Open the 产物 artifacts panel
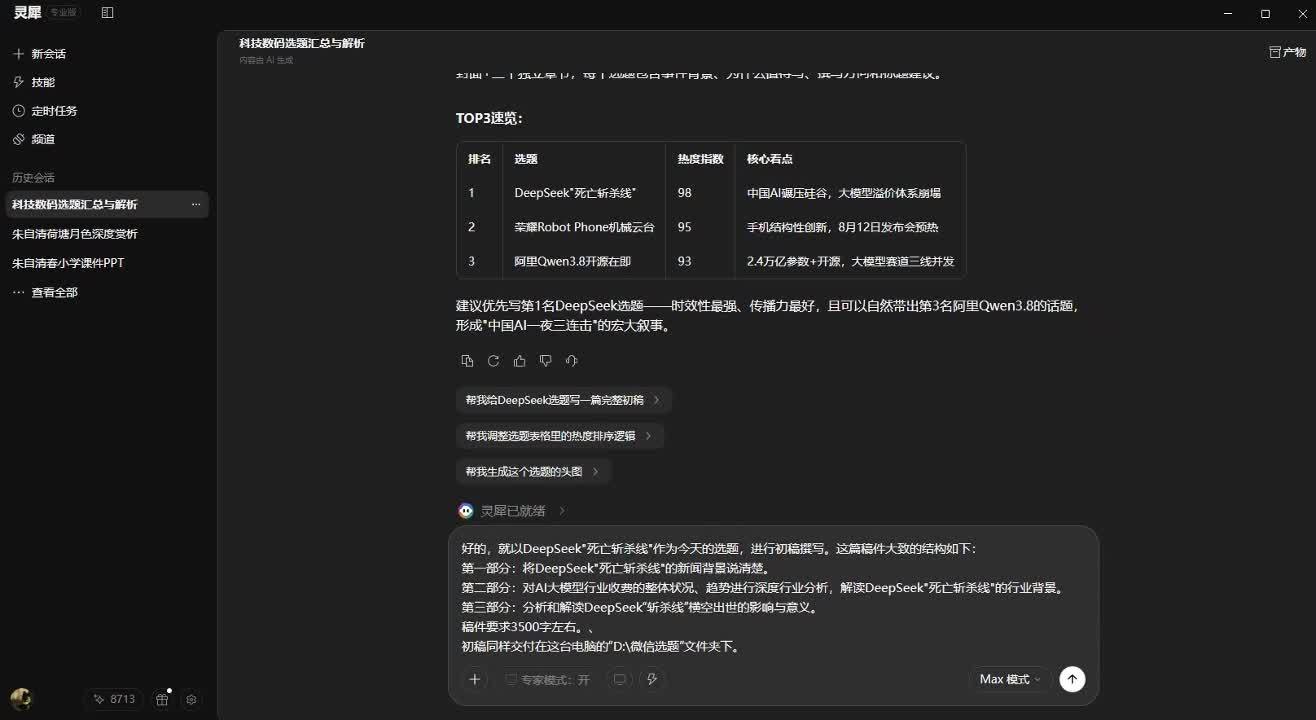 tap(1287, 52)
